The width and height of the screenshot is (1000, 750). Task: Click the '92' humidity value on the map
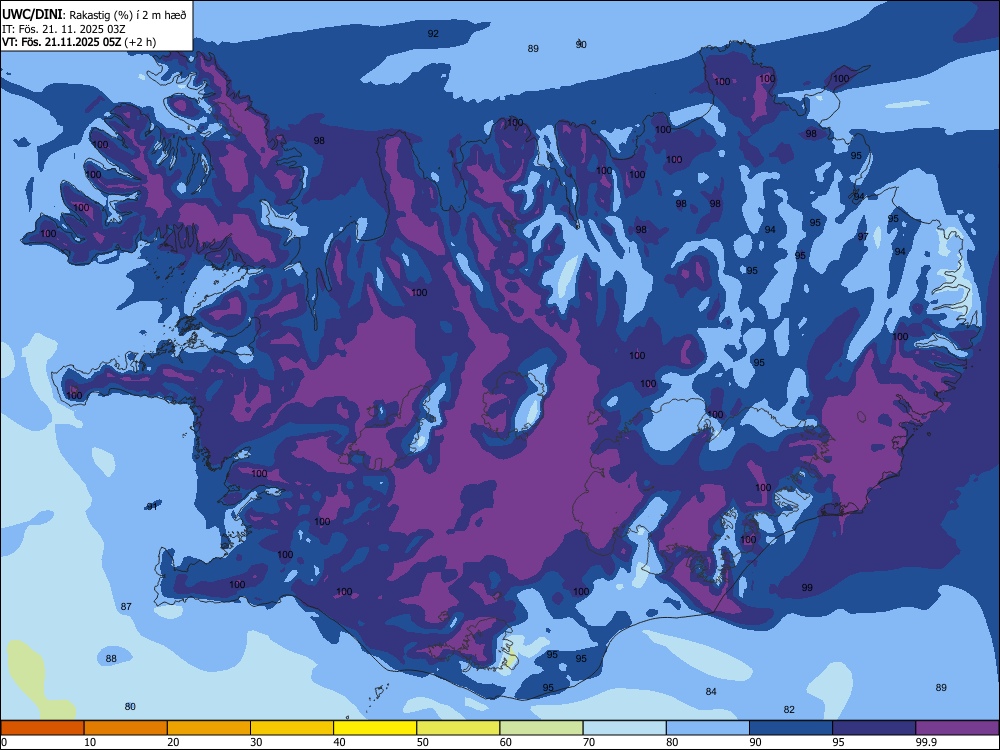coord(433,34)
